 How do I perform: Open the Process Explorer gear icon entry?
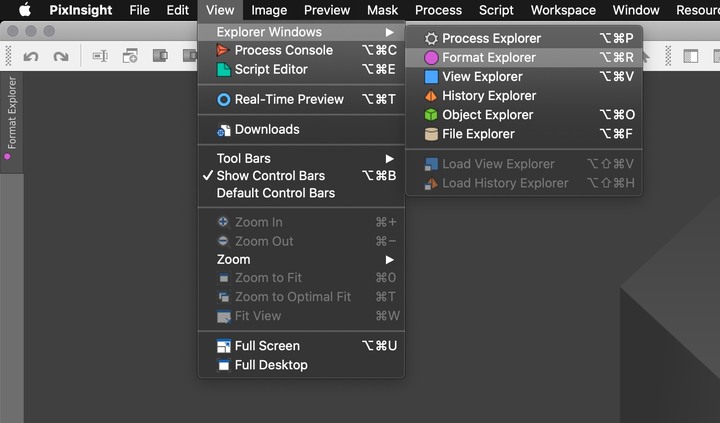click(x=524, y=38)
